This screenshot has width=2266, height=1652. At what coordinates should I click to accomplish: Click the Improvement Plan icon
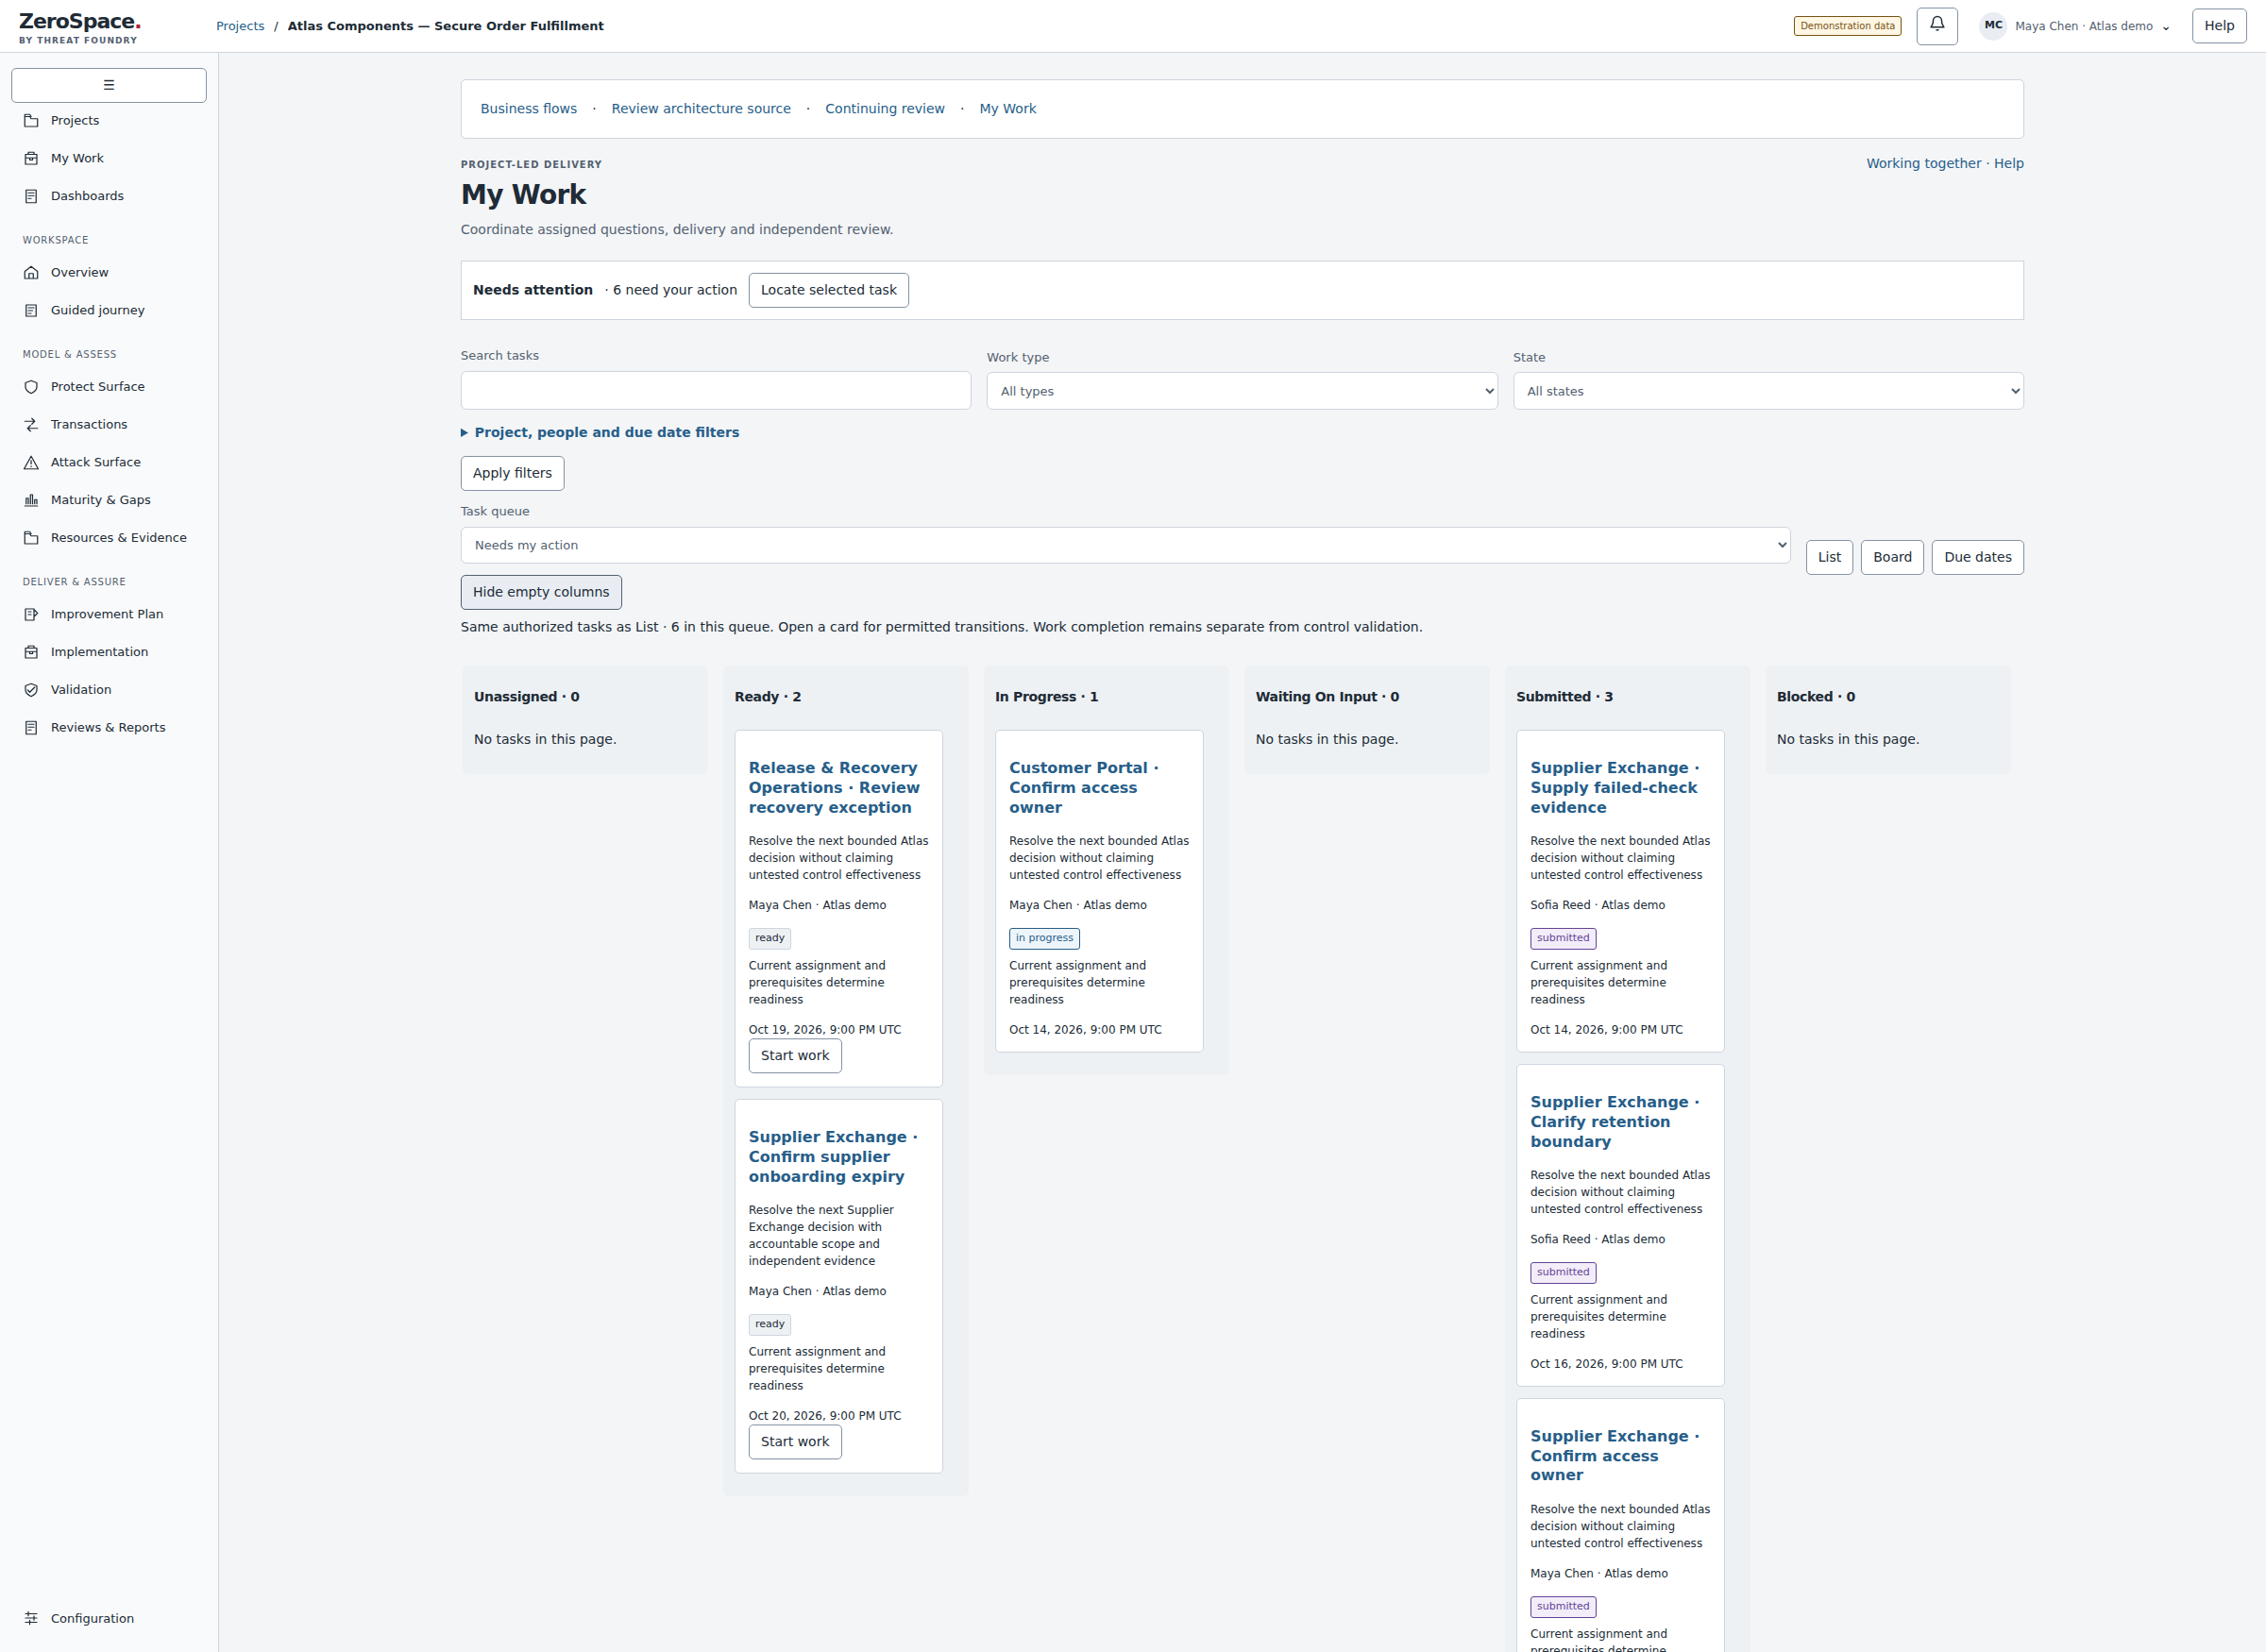tap(31, 614)
